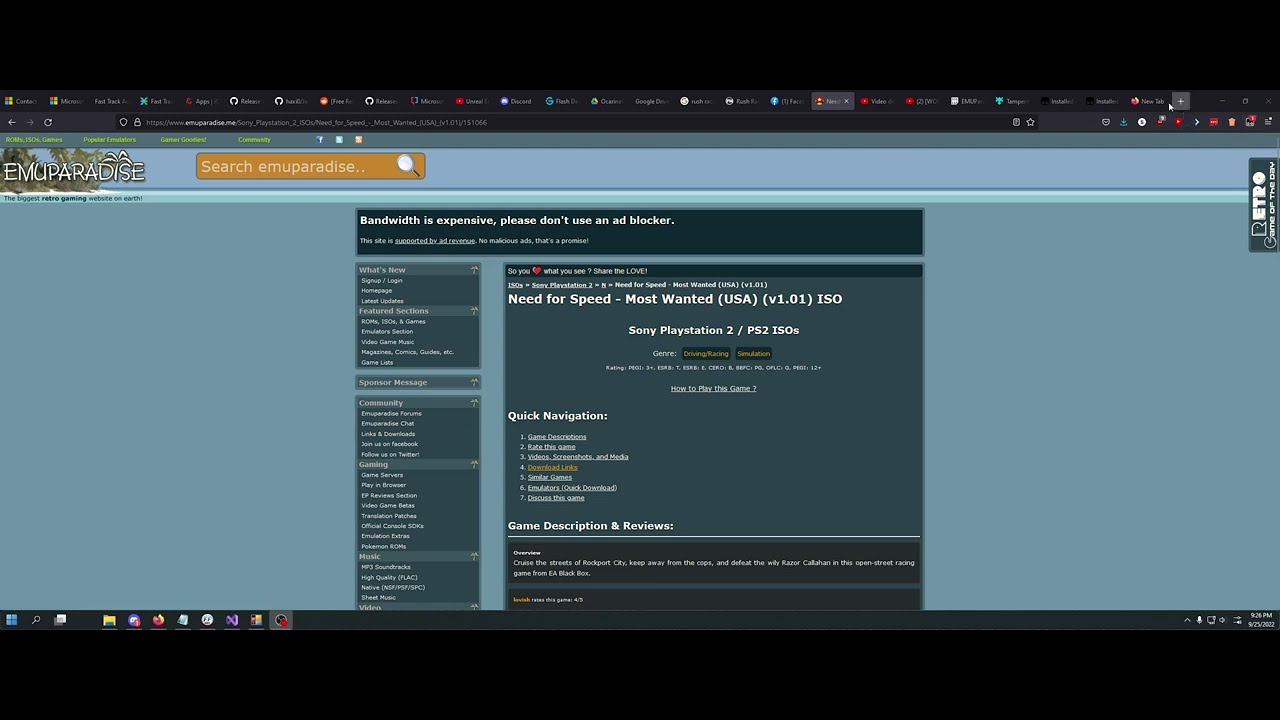Open the Firefox hamburger application menu
The width and height of the screenshot is (1280, 720).
(1269, 122)
